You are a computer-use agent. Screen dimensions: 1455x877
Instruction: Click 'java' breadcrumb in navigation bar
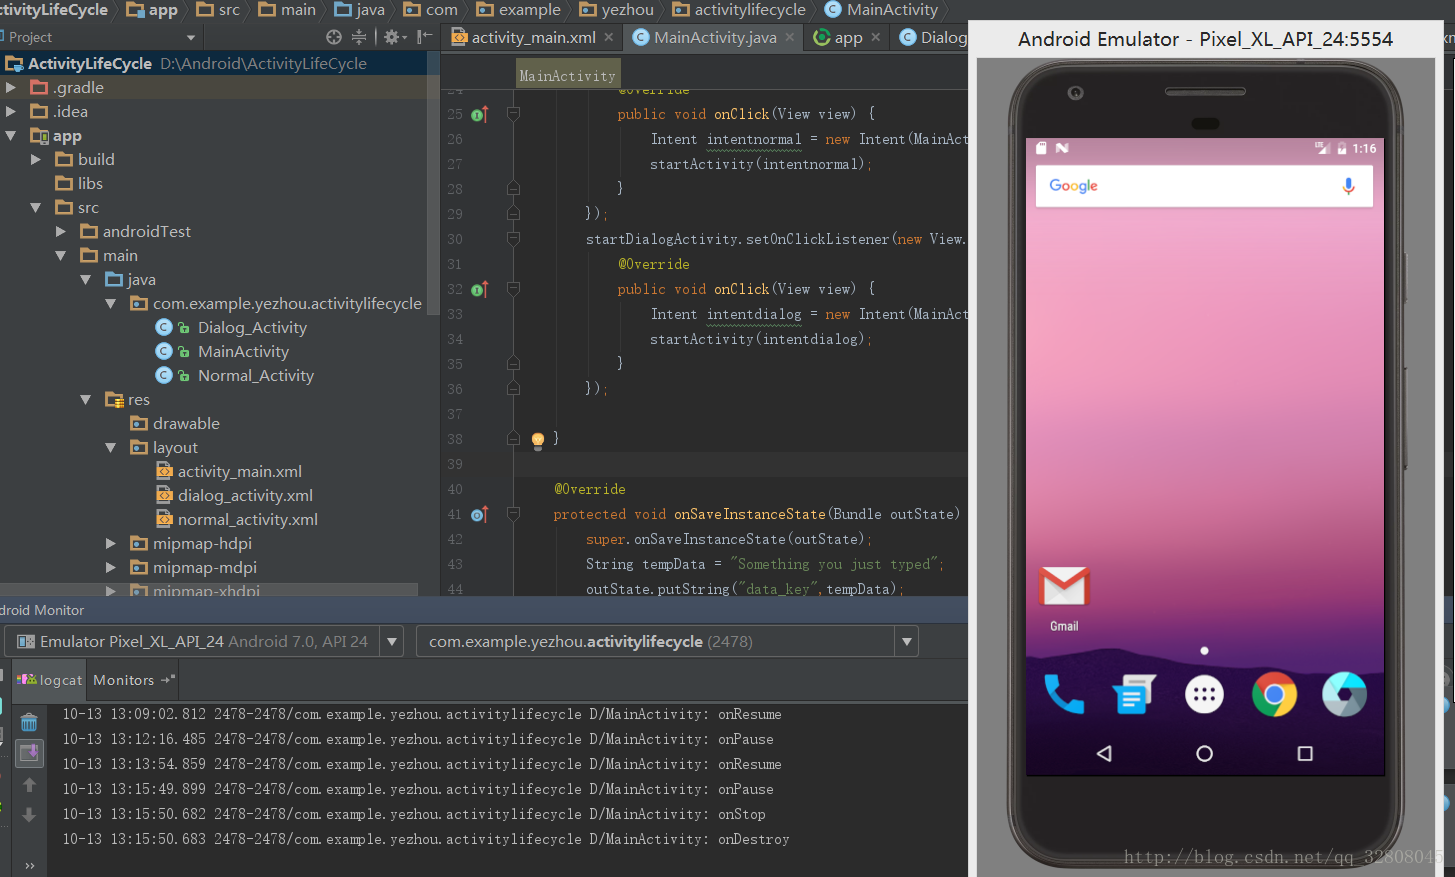pyautogui.click(x=359, y=10)
